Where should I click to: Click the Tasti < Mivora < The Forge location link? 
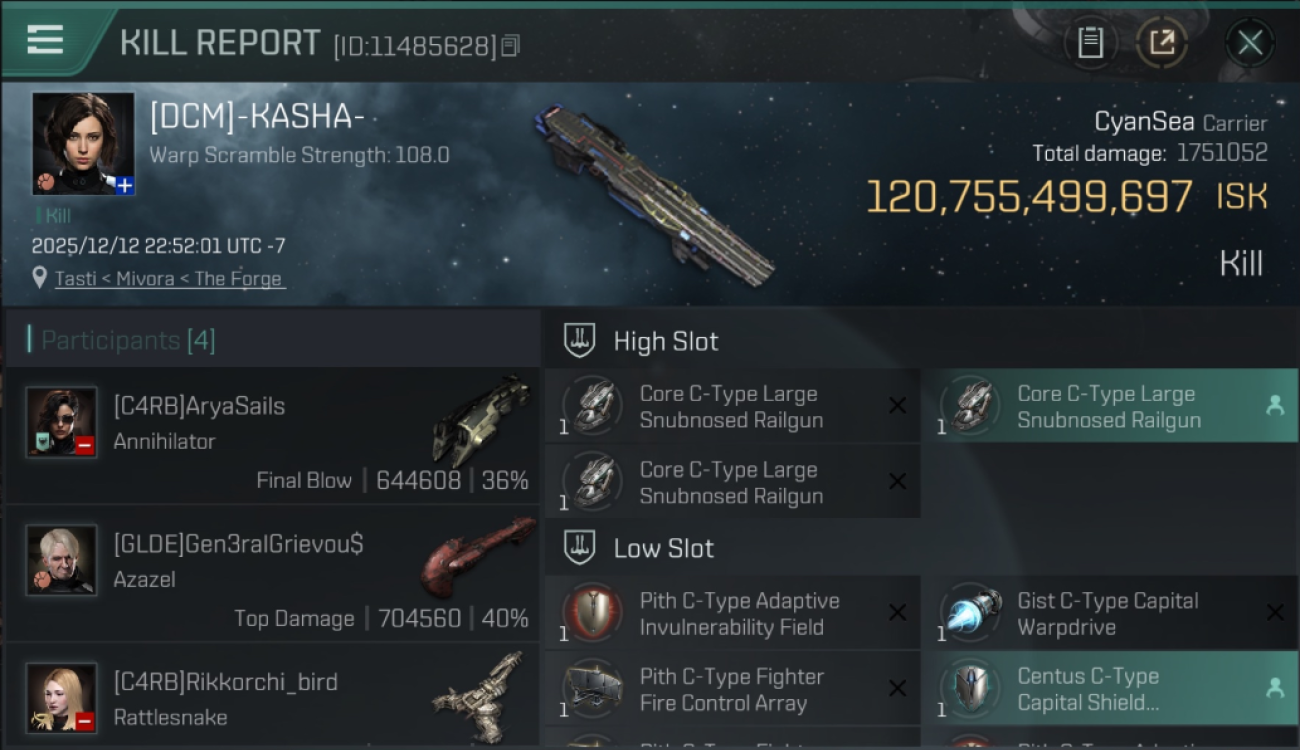tap(170, 279)
